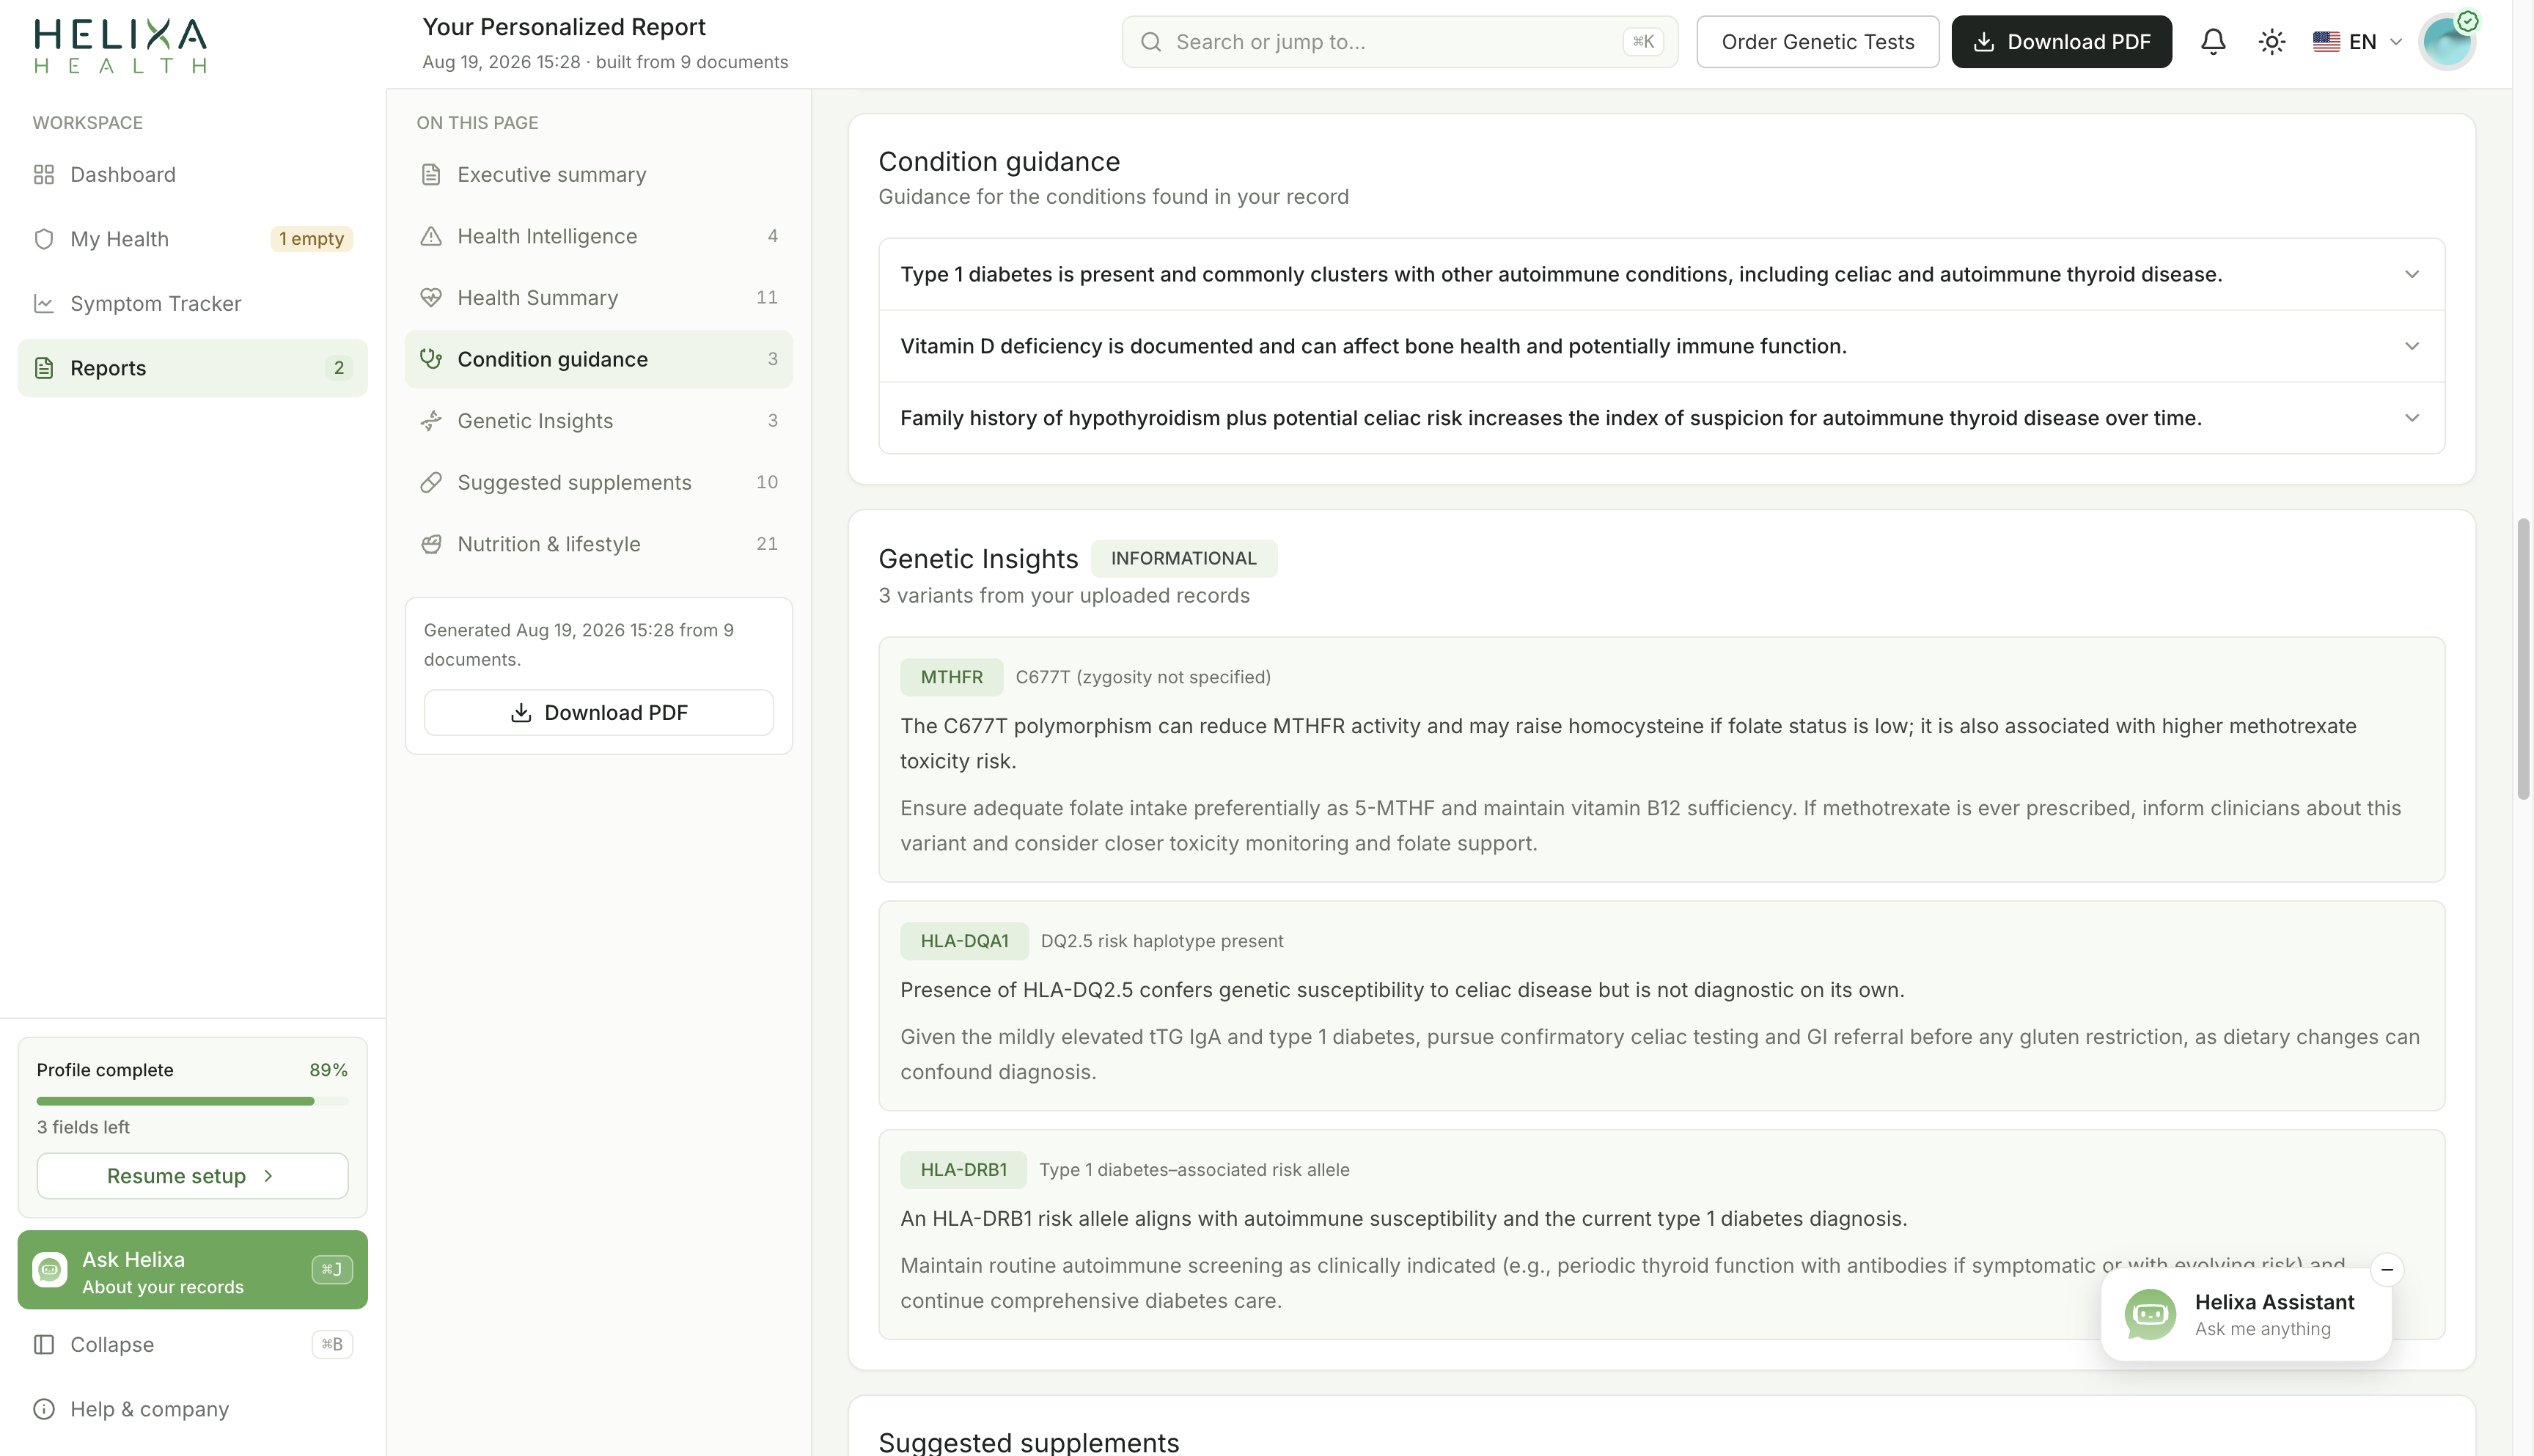The width and height of the screenshot is (2534, 1456).
Task: Click the Reports document icon
Action: click(x=44, y=368)
